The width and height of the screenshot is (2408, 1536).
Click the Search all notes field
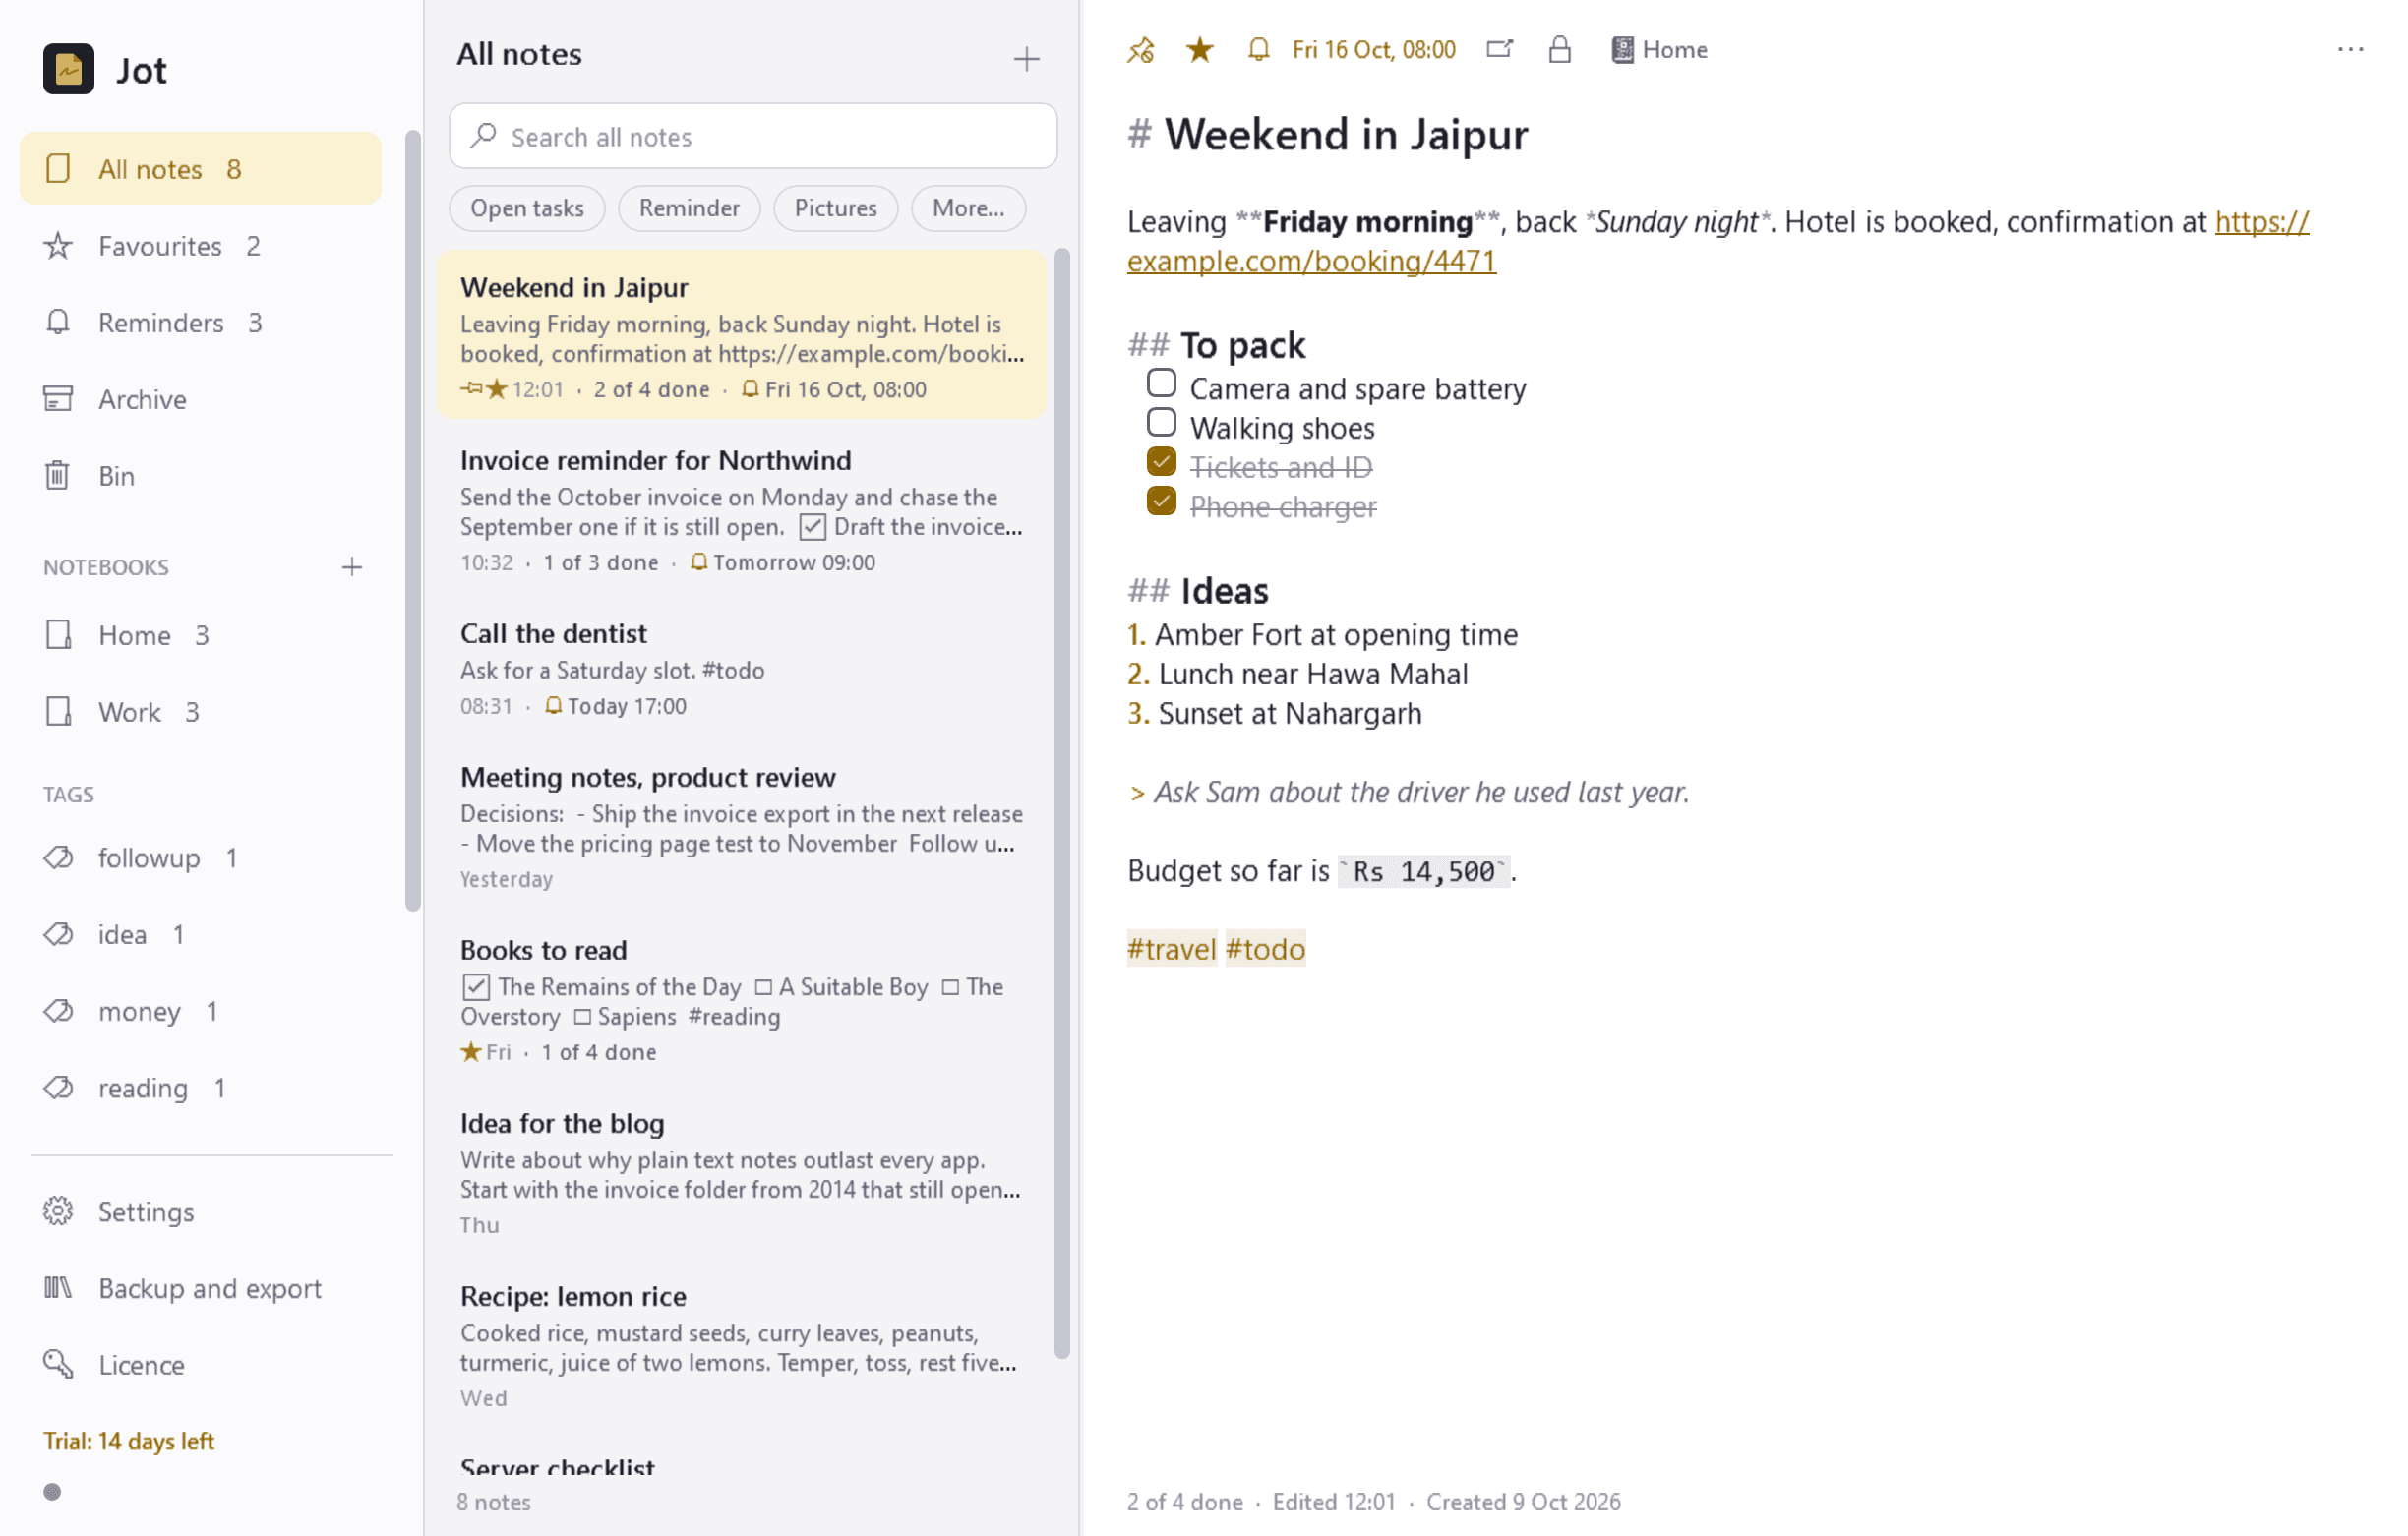752,136
